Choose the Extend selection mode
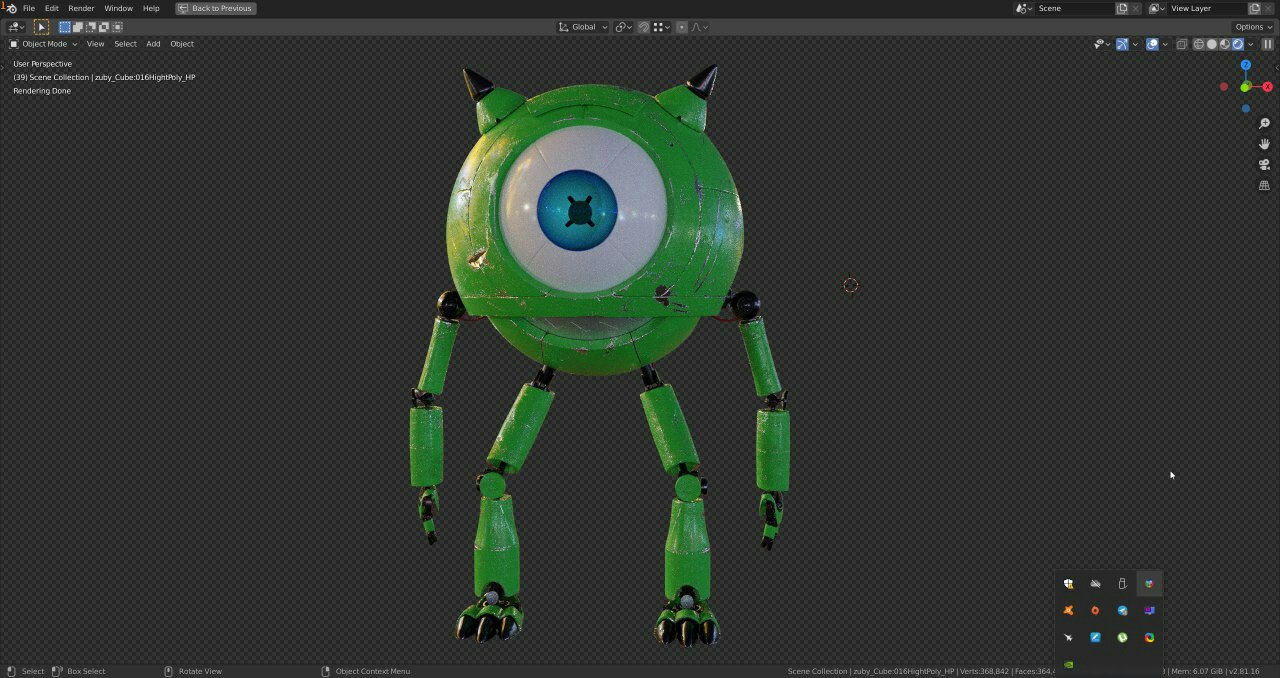 pyautogui.click(x=78, y=27)
